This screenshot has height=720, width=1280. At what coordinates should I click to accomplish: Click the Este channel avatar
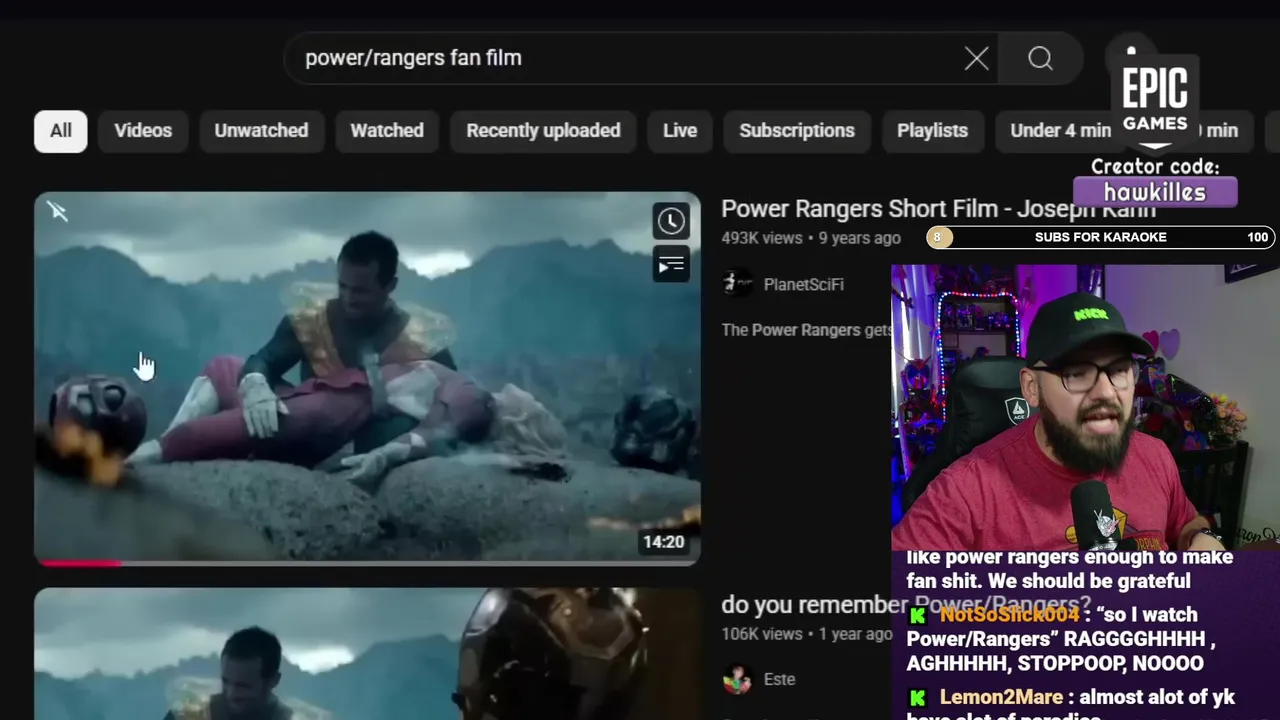tap(737, 679)
